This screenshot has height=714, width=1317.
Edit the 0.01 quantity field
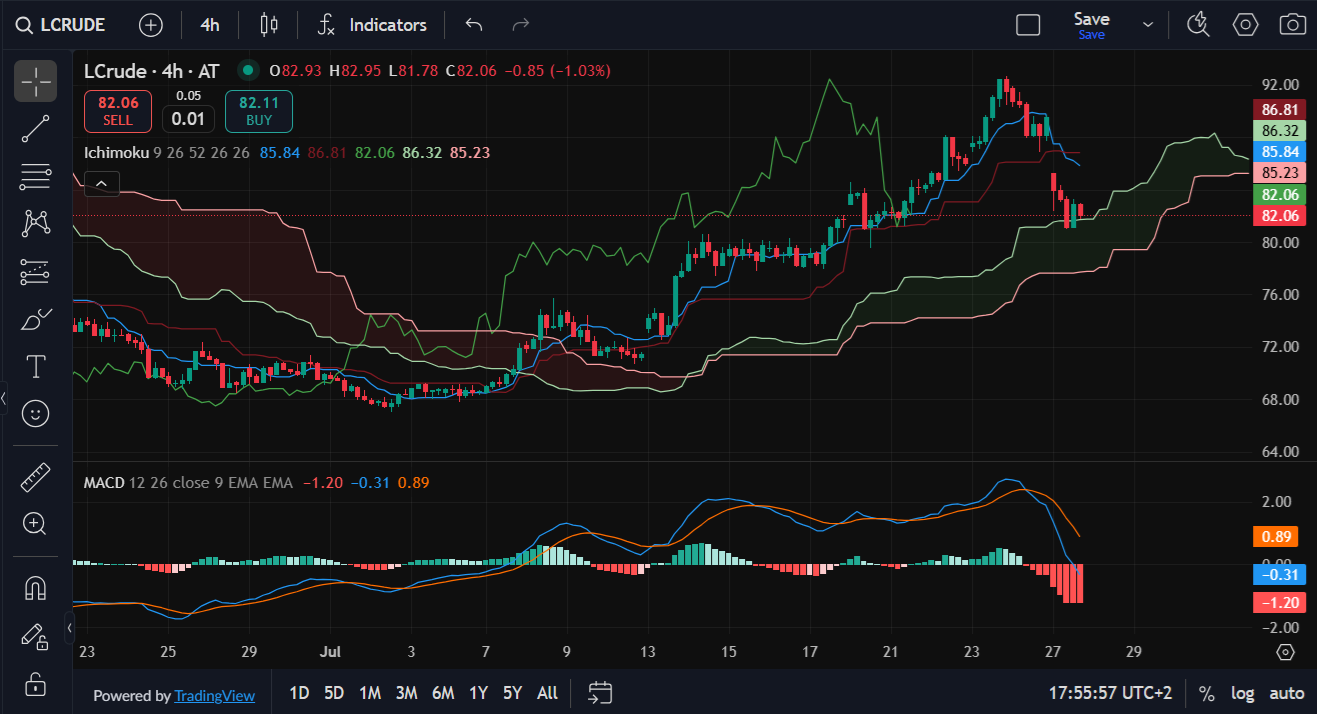(x=188, y=119)
